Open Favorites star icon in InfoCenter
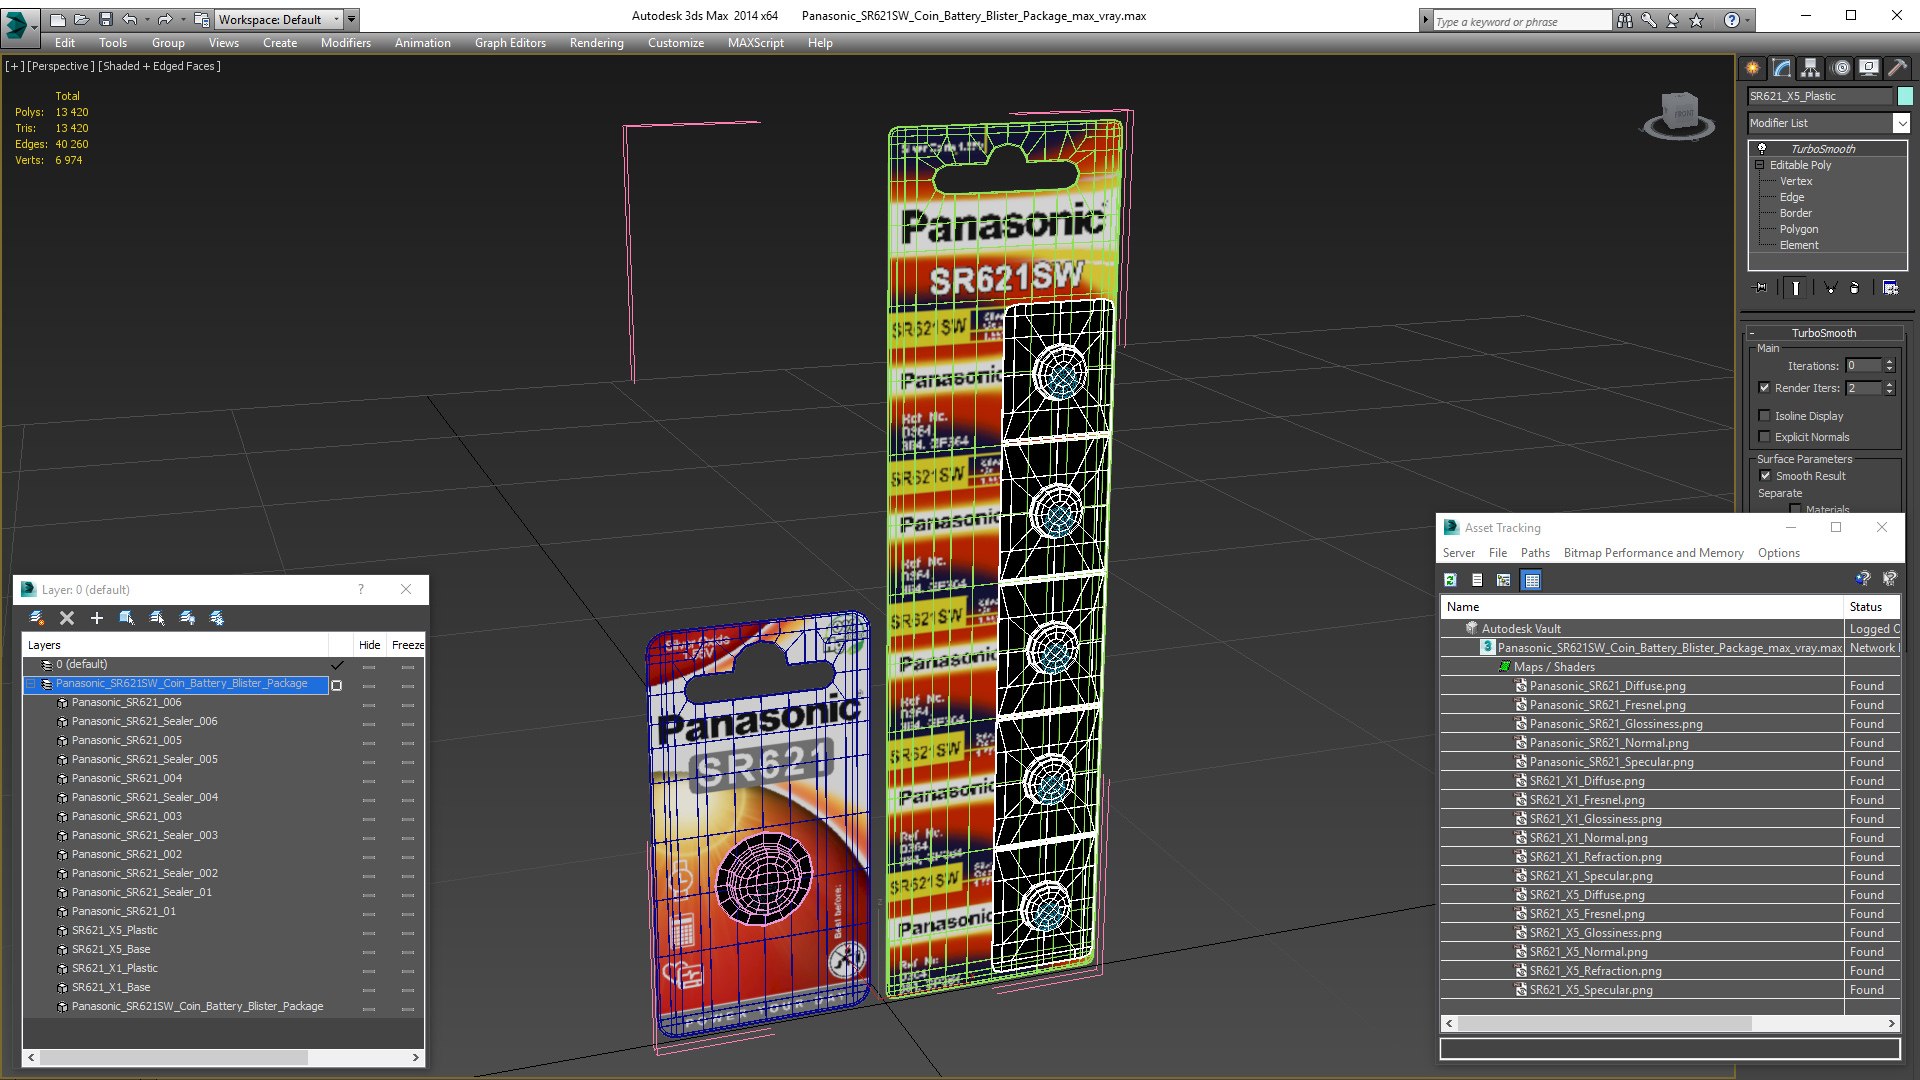 1697,20
